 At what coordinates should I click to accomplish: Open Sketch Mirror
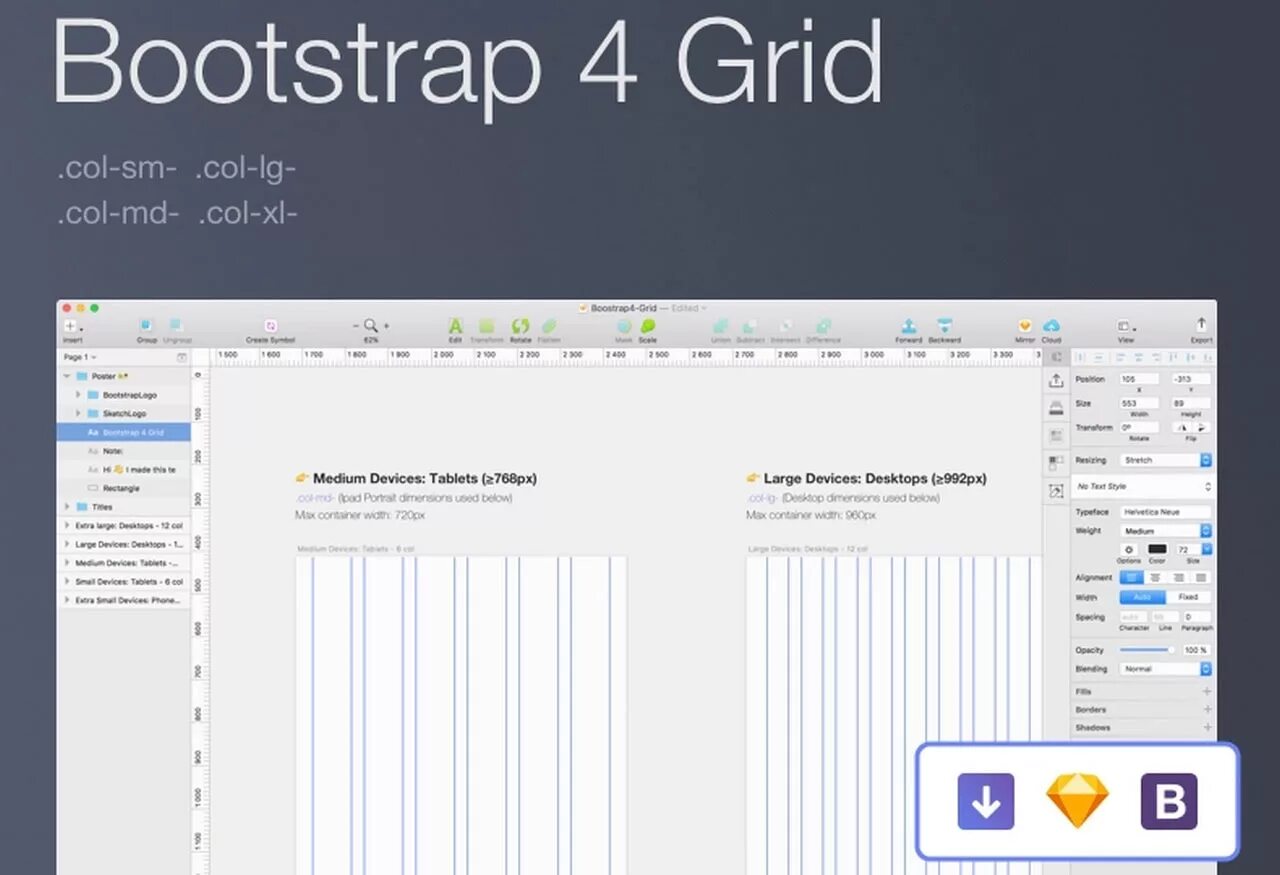click(1025, 326)
